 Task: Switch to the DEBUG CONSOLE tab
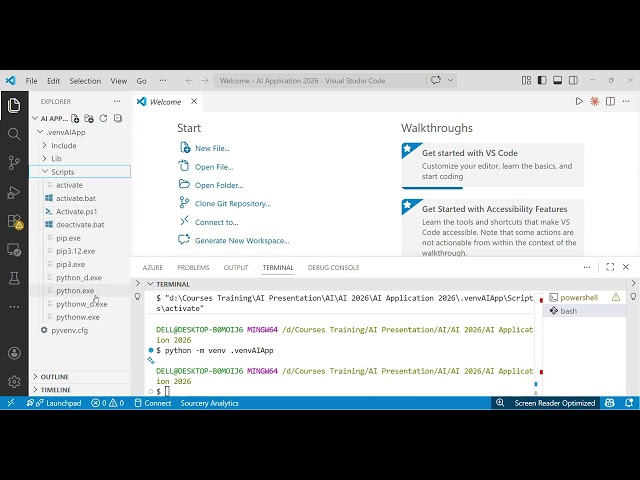coord(333,268)
